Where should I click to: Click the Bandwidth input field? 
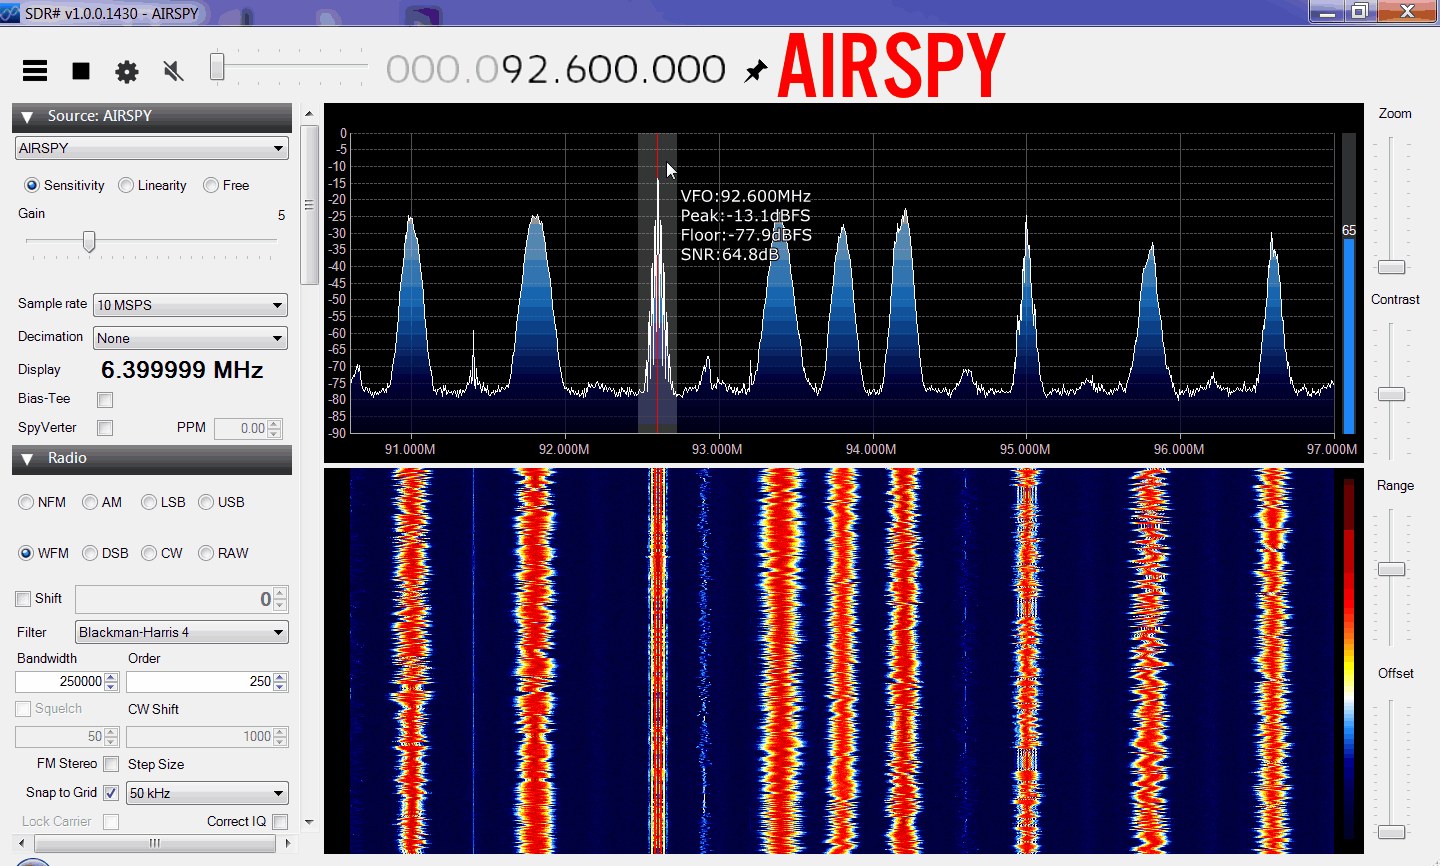[60, 681]
